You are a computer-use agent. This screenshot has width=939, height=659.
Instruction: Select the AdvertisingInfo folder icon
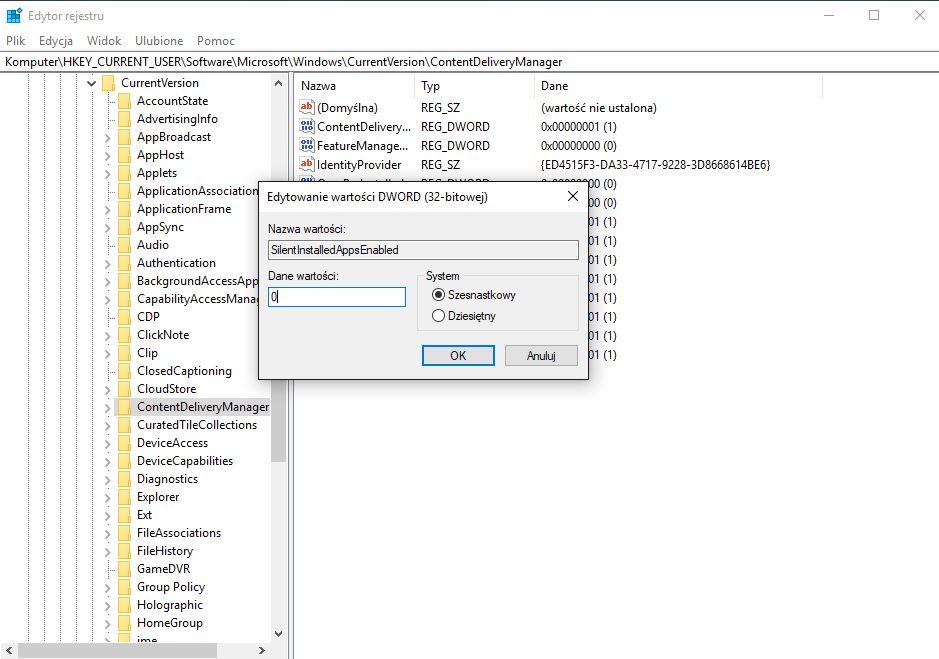(124, 119)
